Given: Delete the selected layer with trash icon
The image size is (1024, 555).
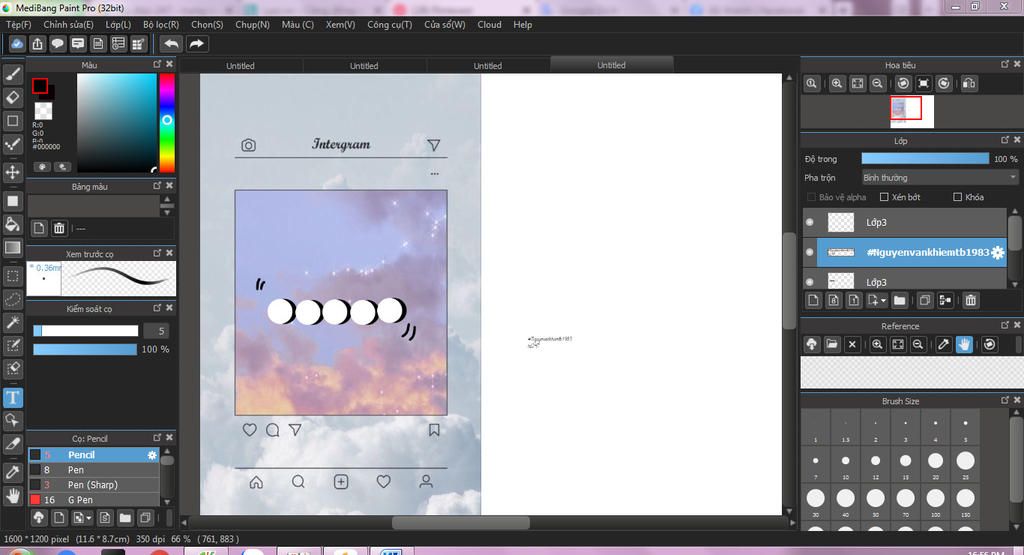Looking at the screenshot, I should click(970, 300).
